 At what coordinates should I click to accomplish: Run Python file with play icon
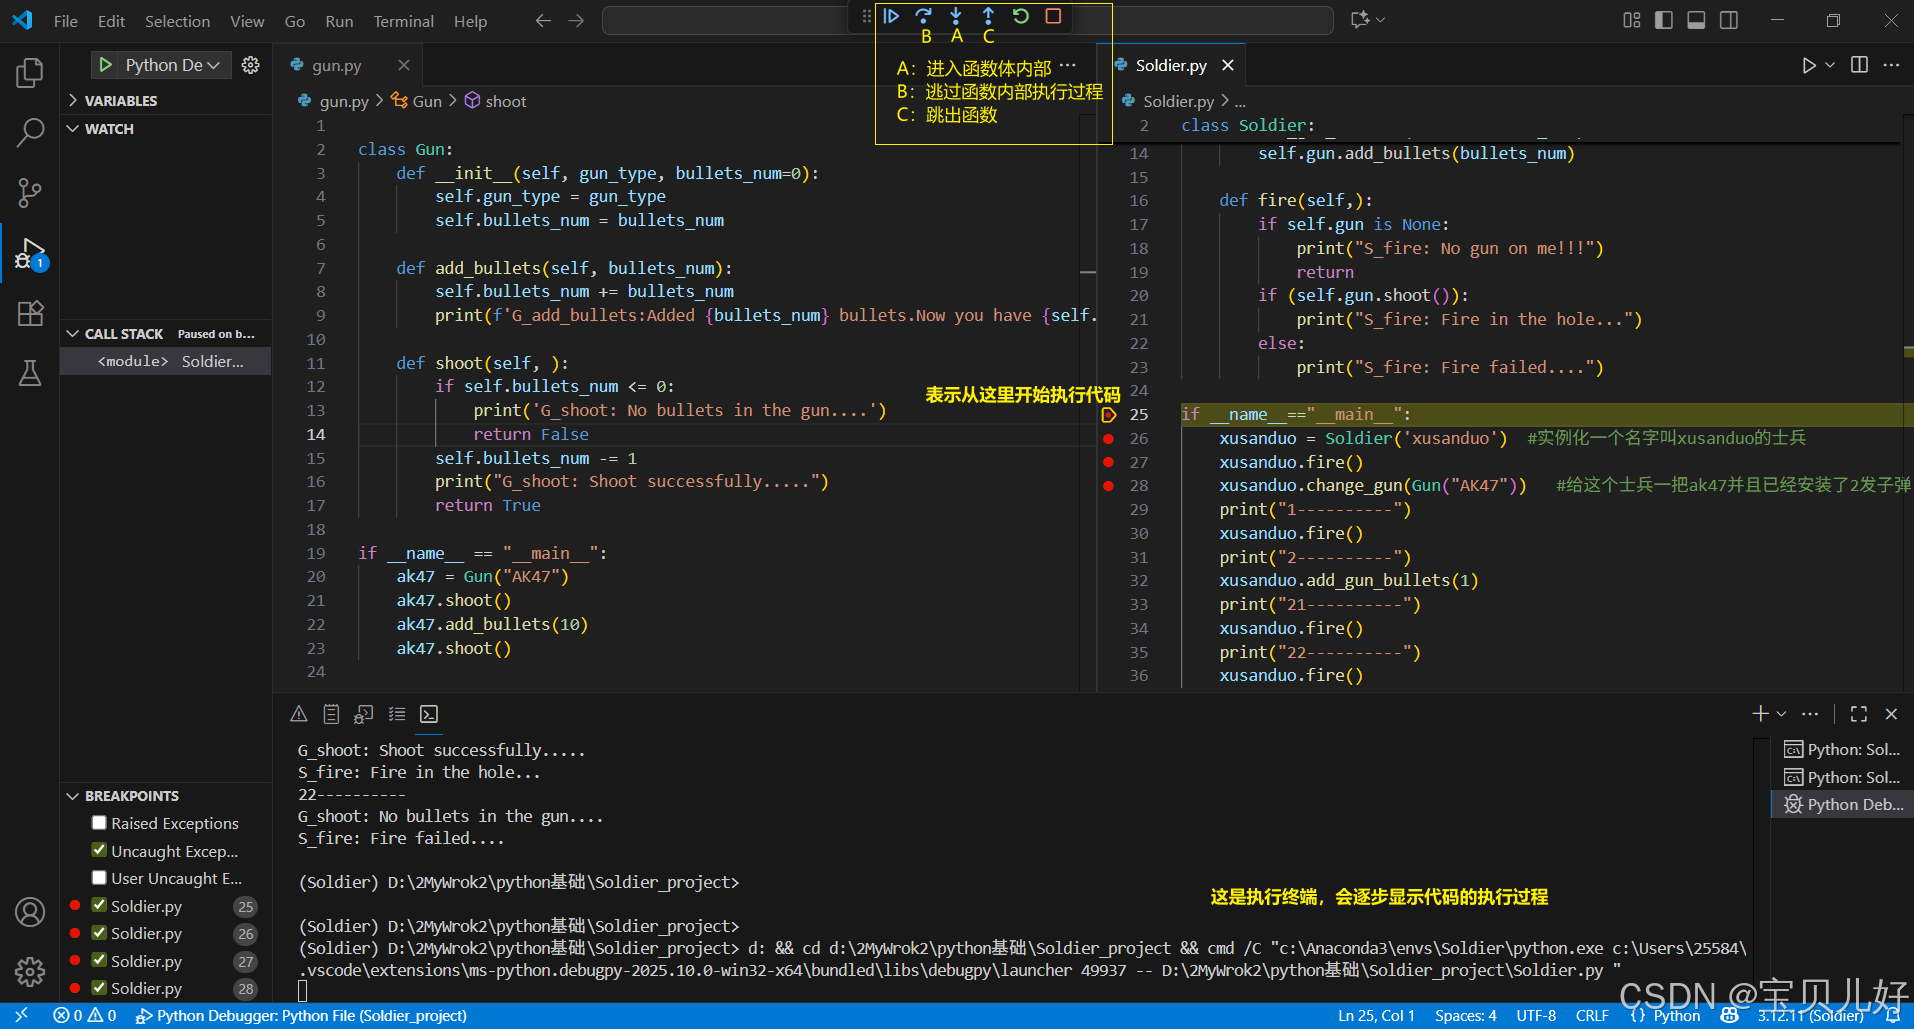tap(1809, 65)
